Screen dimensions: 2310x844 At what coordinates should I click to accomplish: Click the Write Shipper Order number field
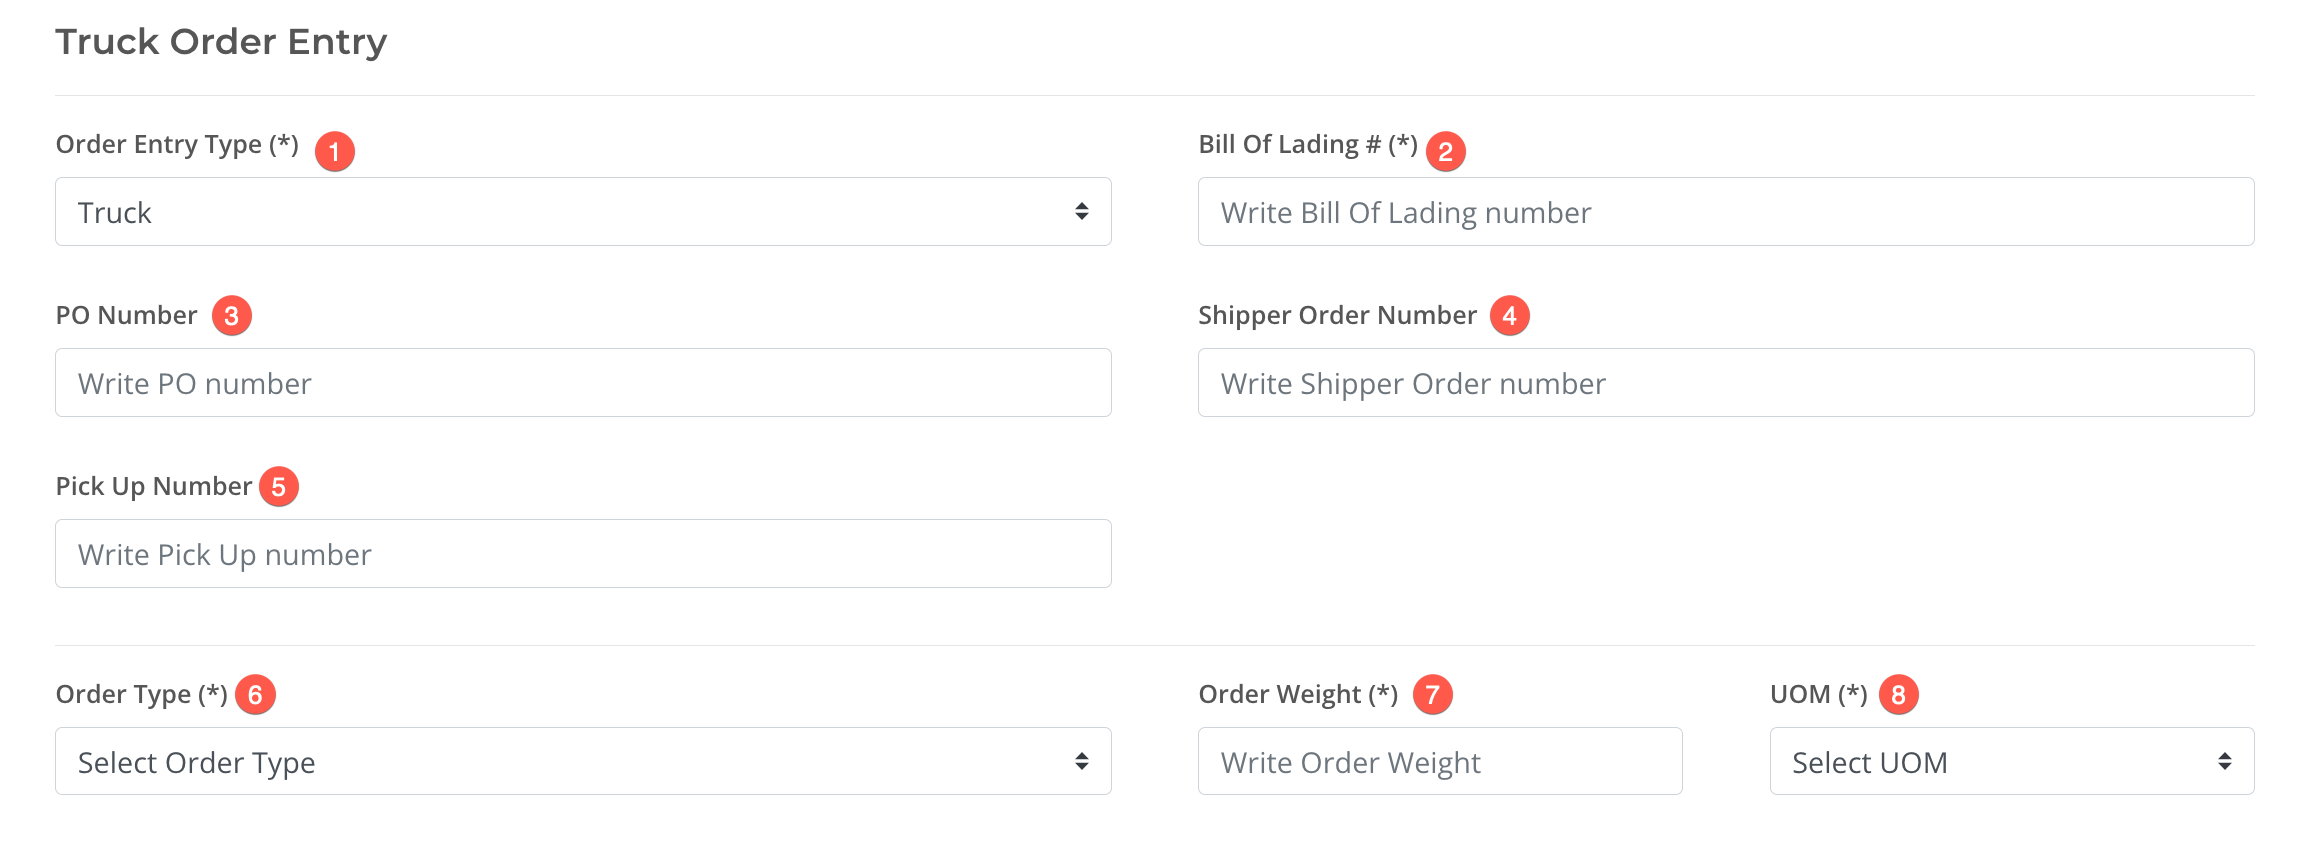coord(1725,382)
